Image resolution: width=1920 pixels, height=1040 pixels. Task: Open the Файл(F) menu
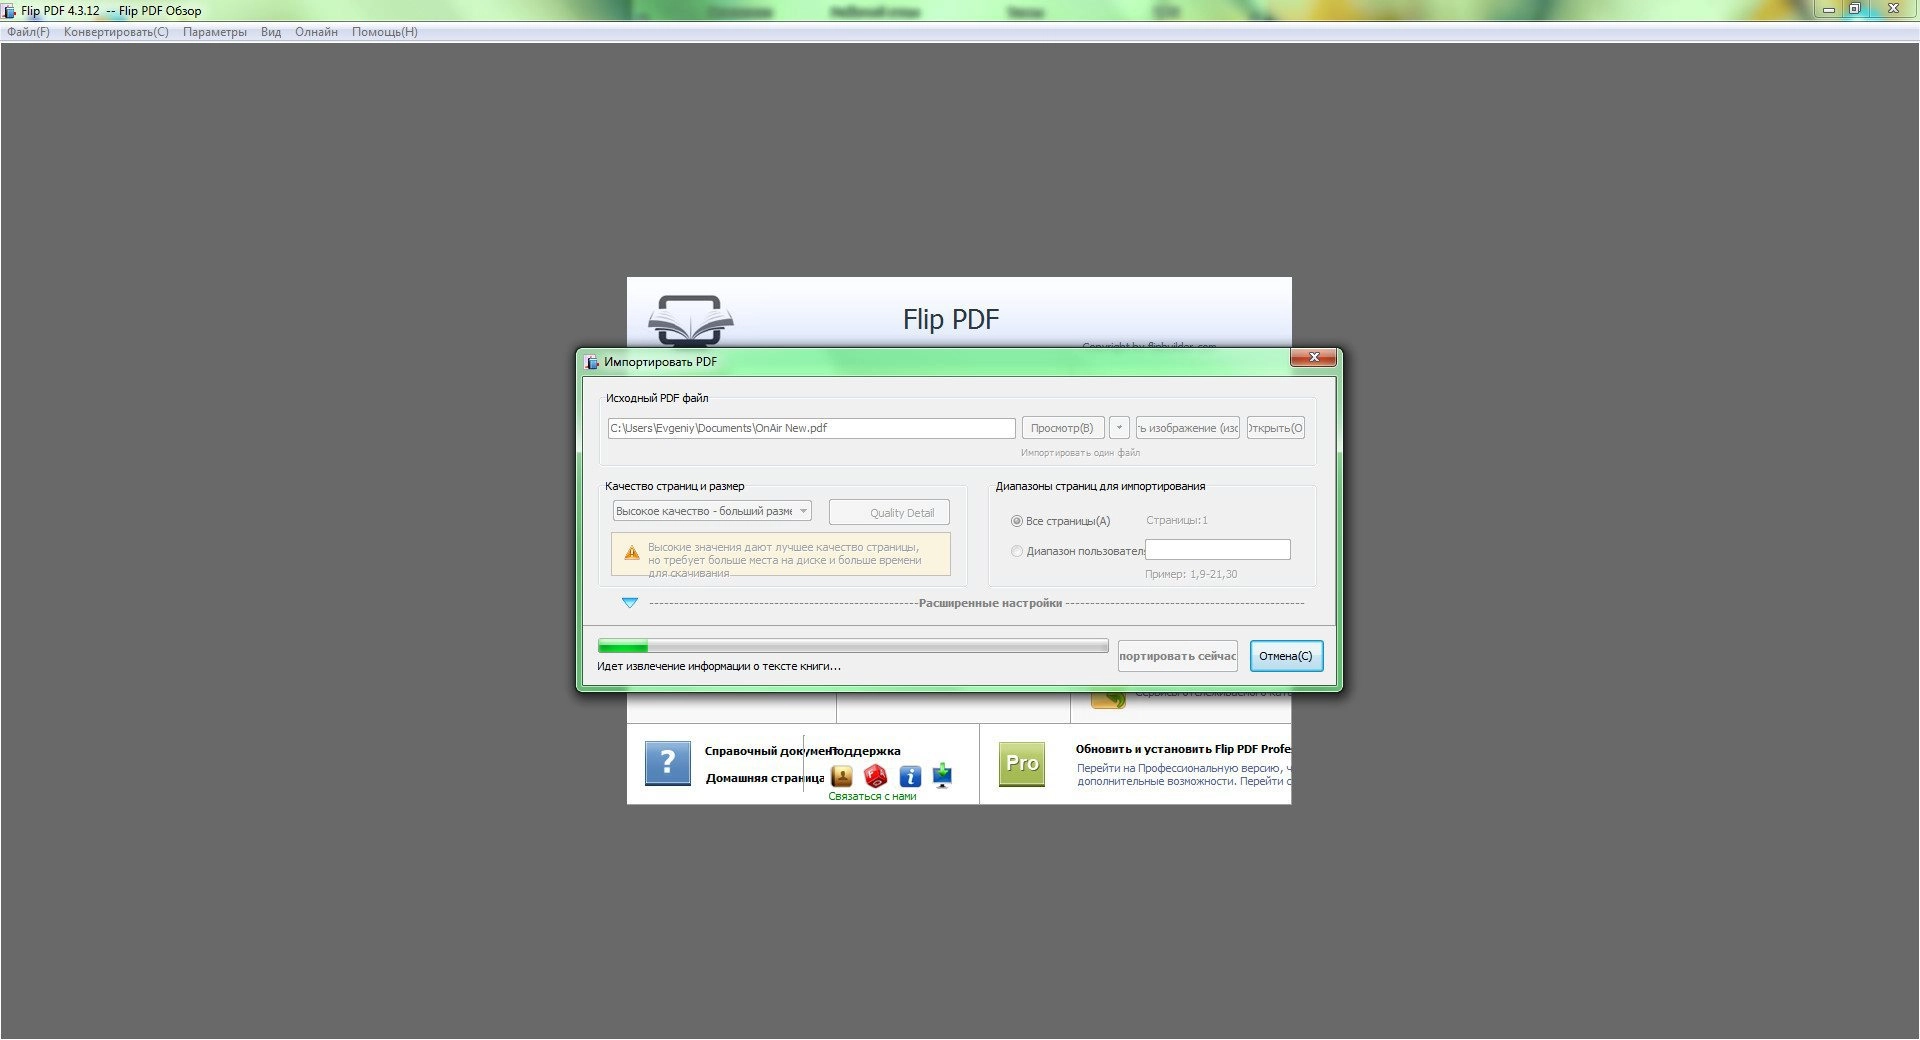[x=28, y=32]
